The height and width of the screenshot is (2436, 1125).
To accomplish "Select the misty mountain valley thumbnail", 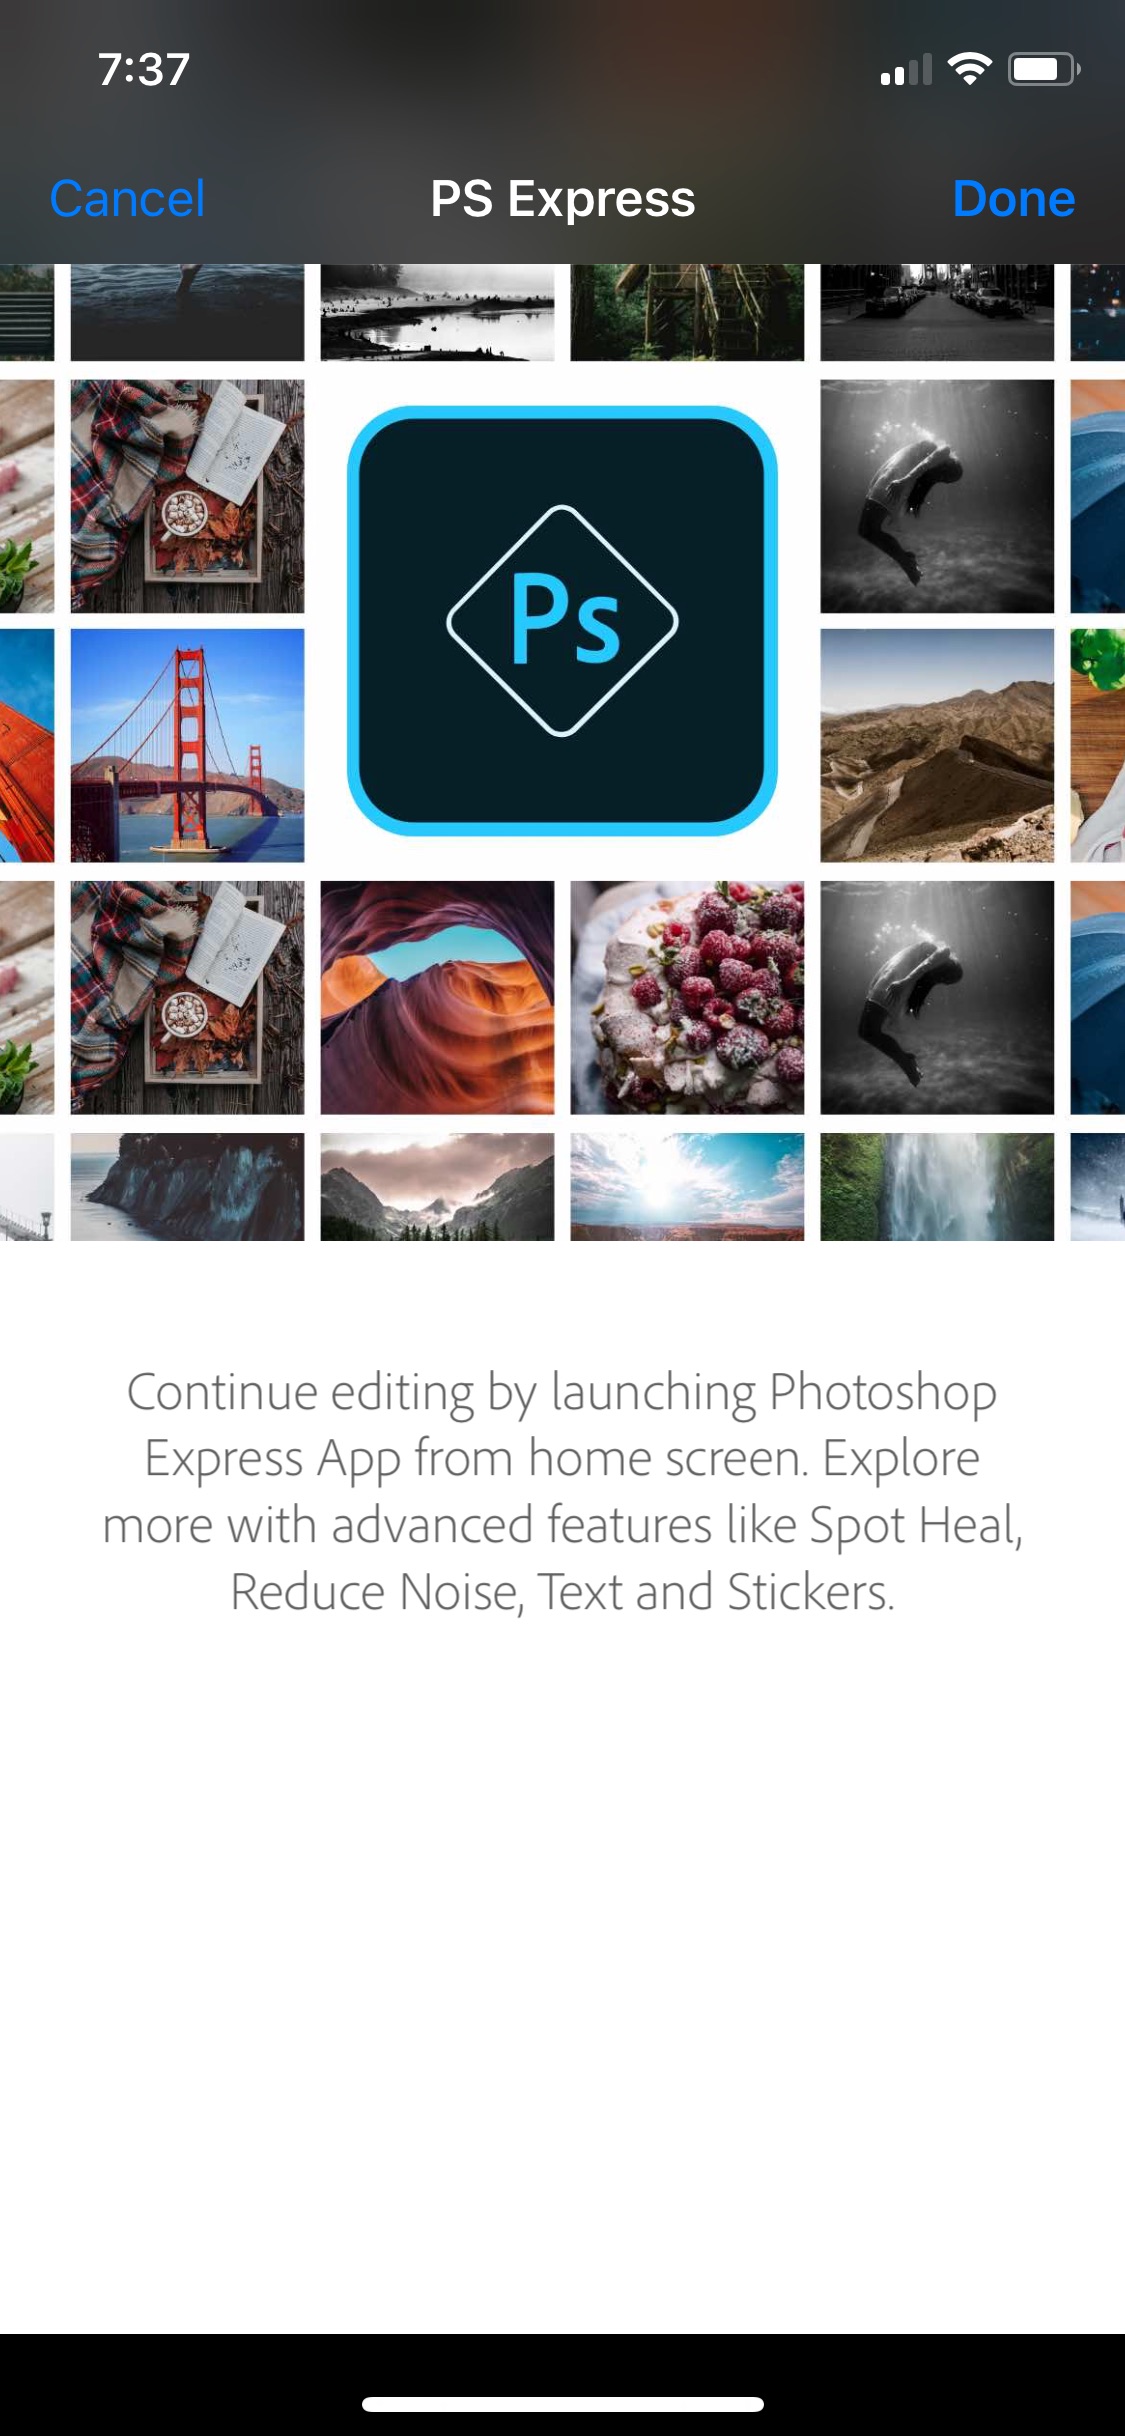I will click(x=437, y=1186).
